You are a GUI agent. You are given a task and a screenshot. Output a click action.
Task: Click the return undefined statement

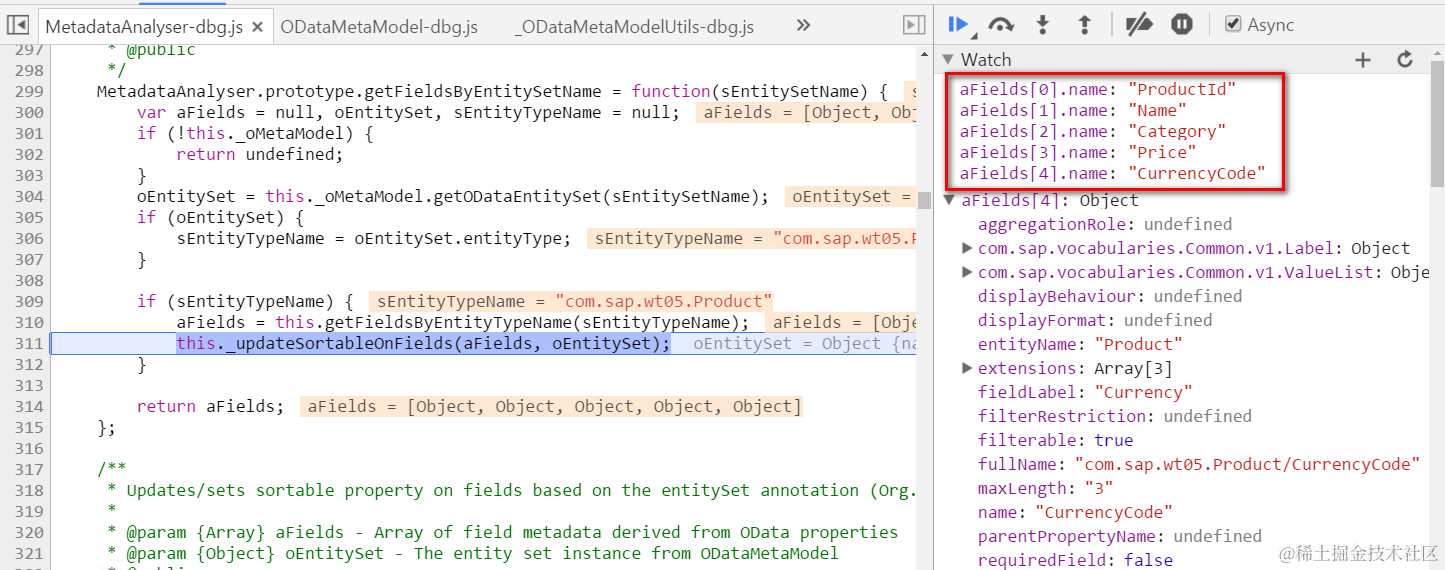click(x=259, y=154)
